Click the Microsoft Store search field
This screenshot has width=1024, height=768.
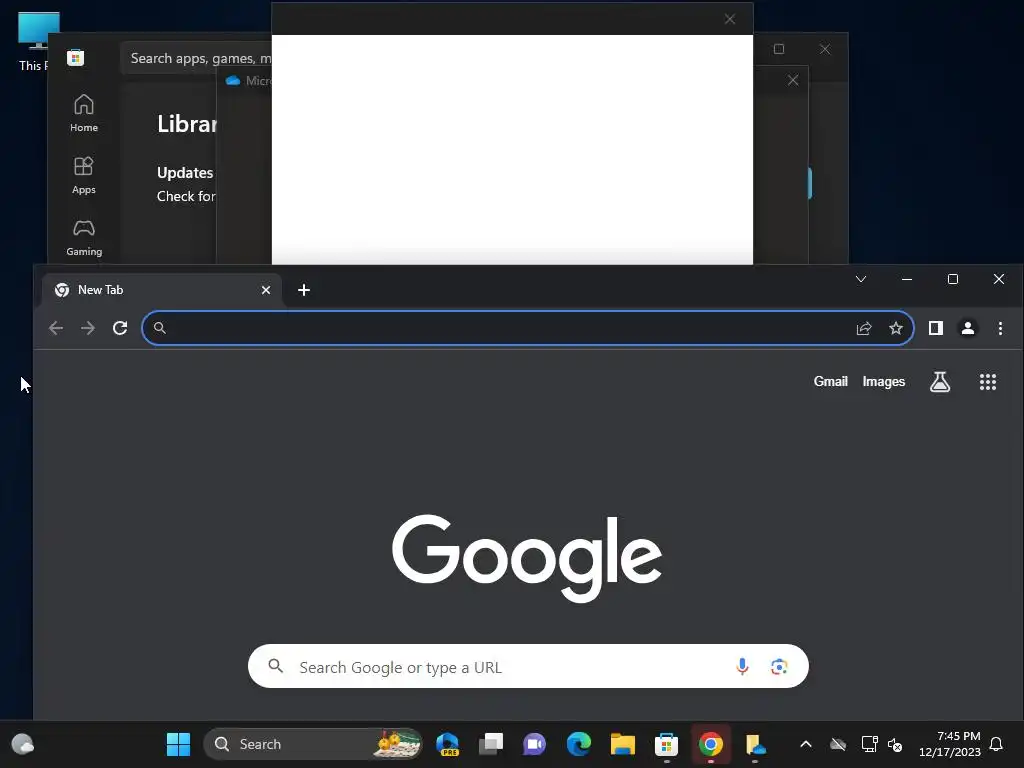tap(196, 58)
